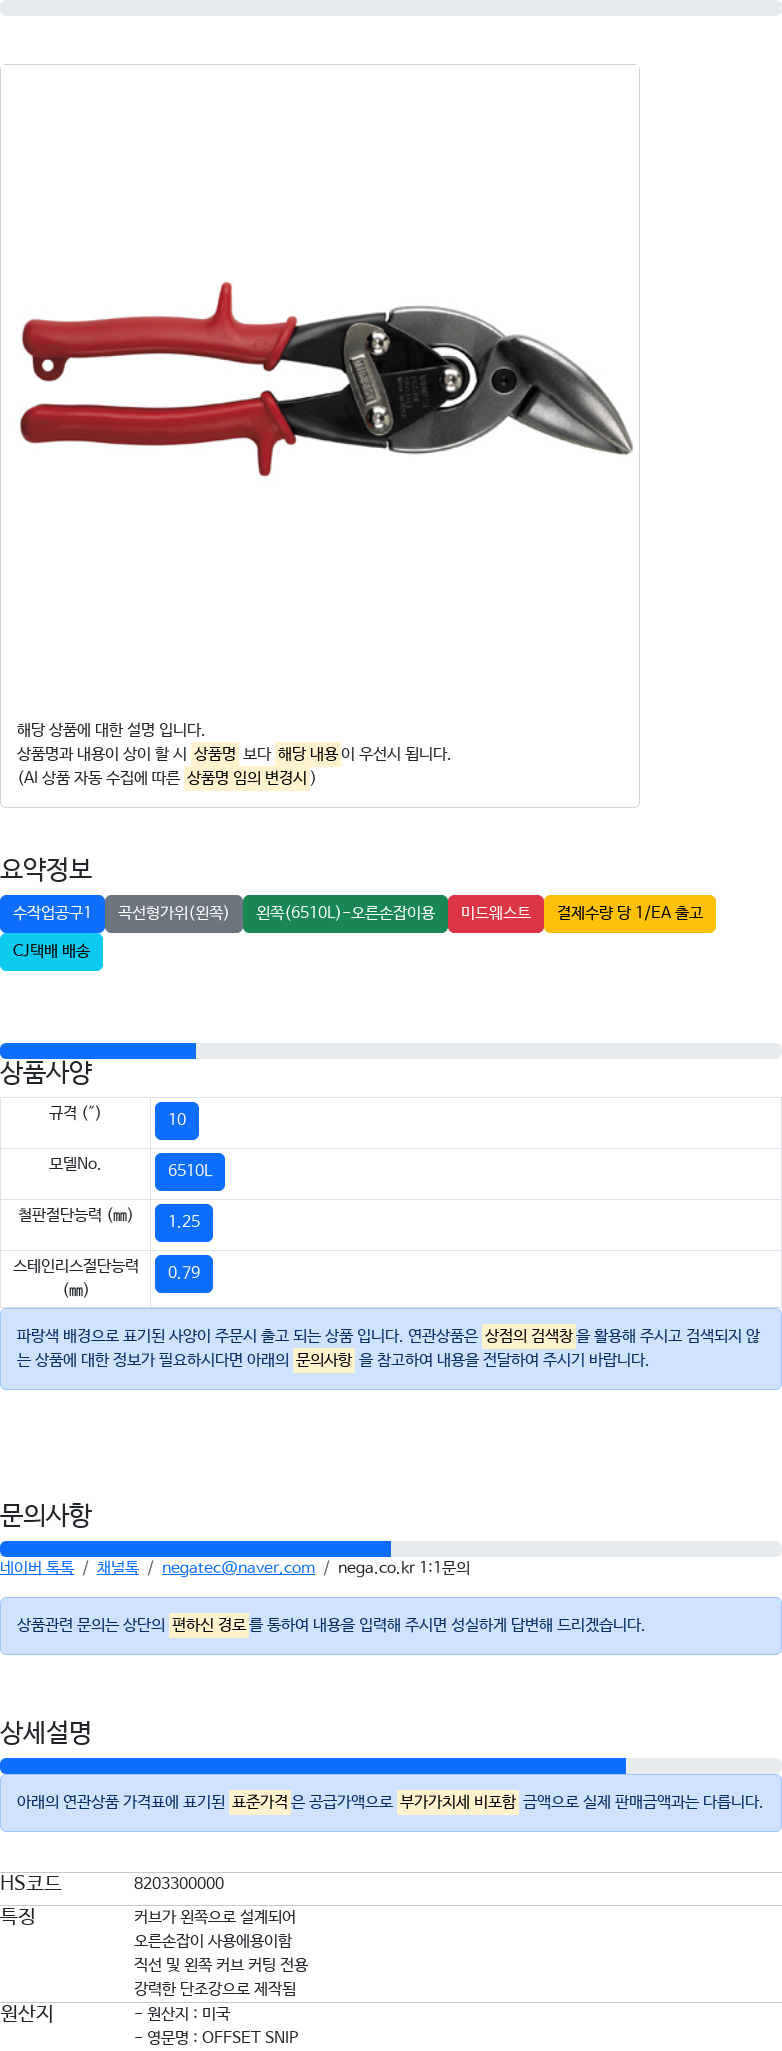The image size is (782, 2051).
Task: Click the model number 6510L badge
Action: [190, 1171]
